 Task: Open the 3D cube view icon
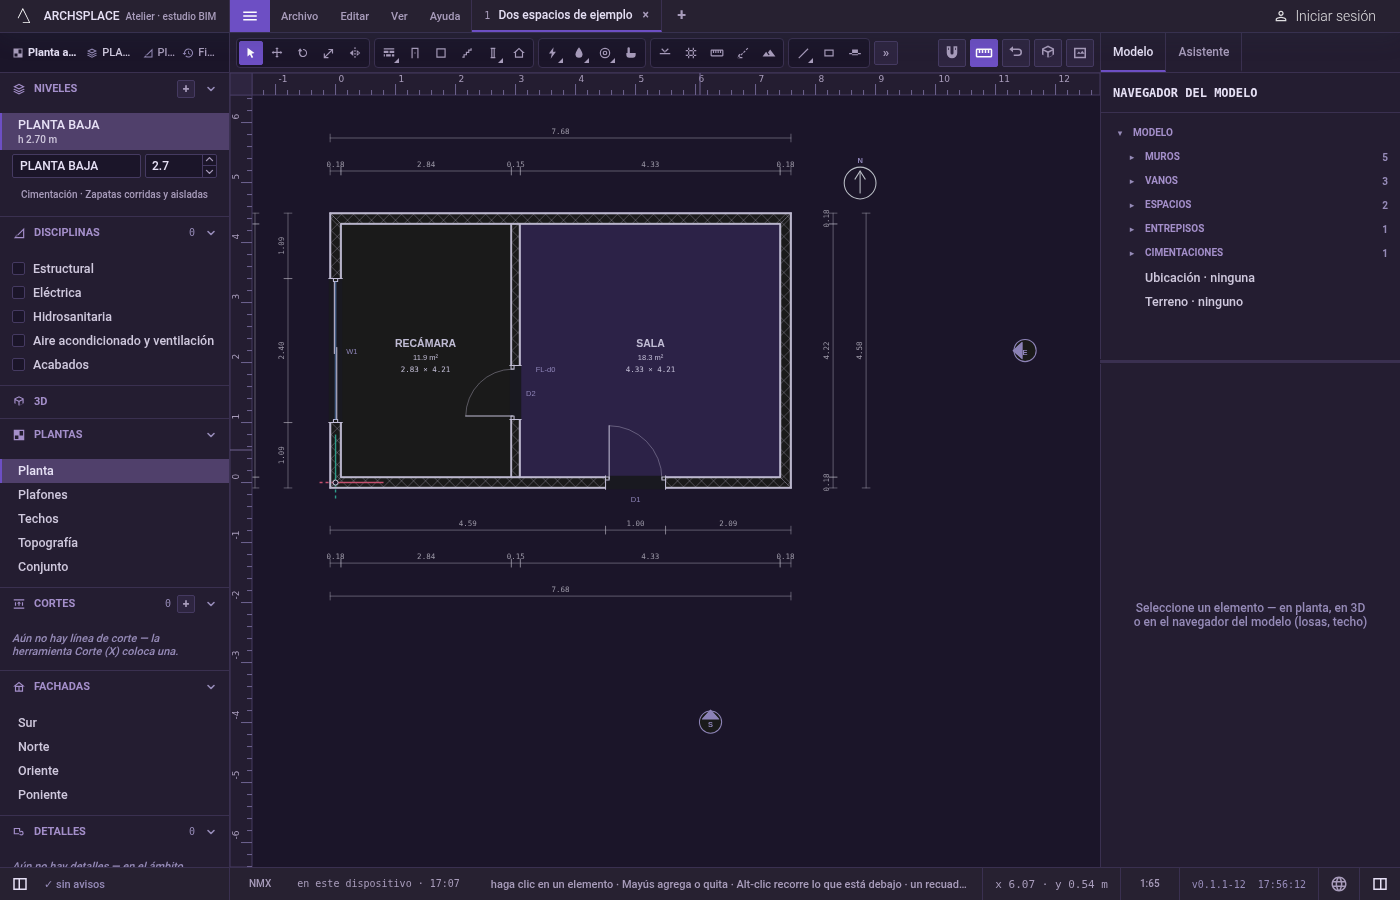click(x=1048, y=53)
